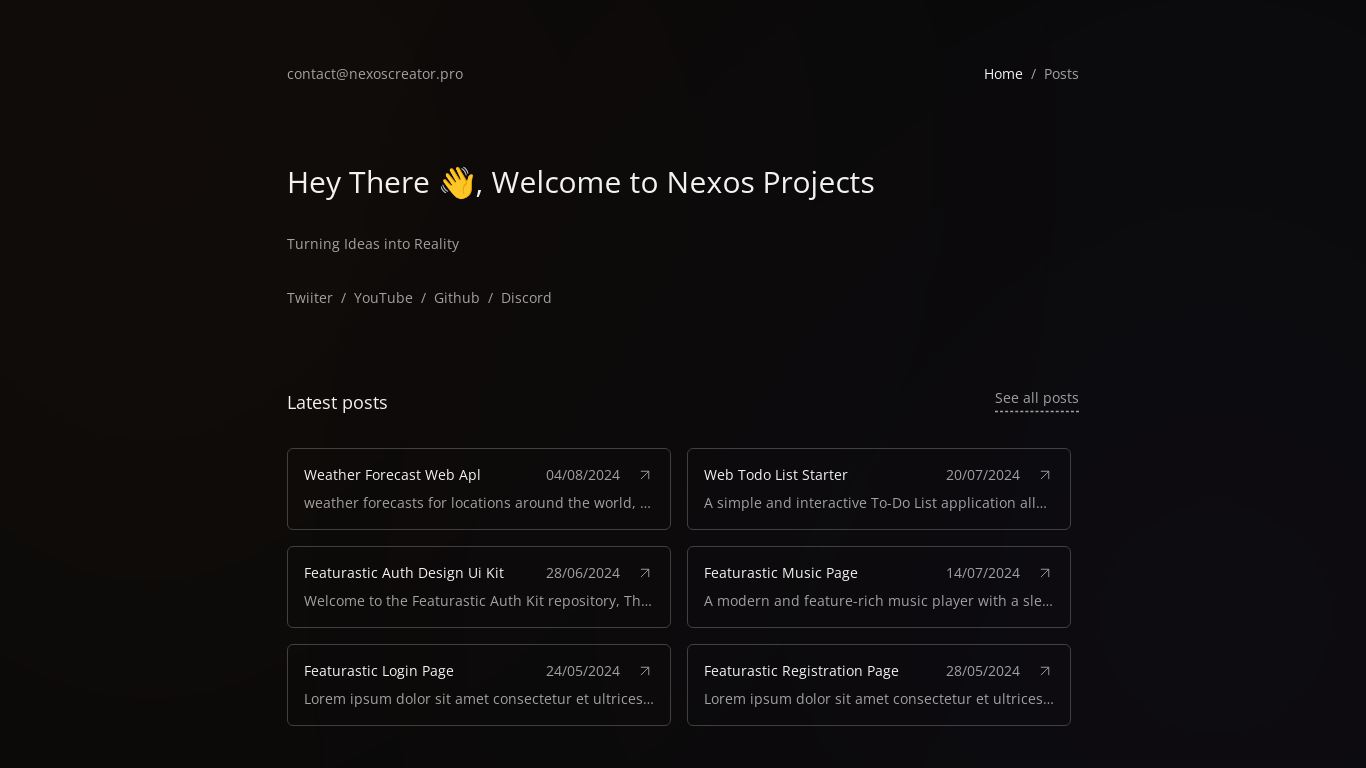Open the Twiiter social link
This screenshot has height=768, width=1366.
pos(310,298)
